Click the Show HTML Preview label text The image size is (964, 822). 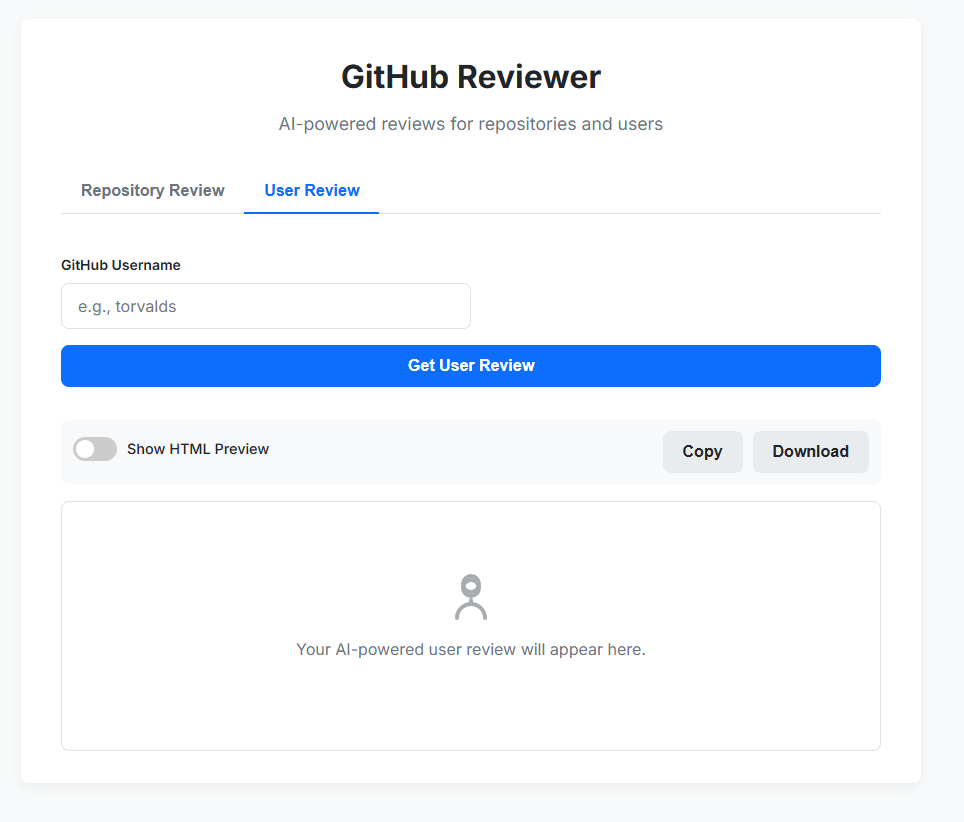coord(198,449)
